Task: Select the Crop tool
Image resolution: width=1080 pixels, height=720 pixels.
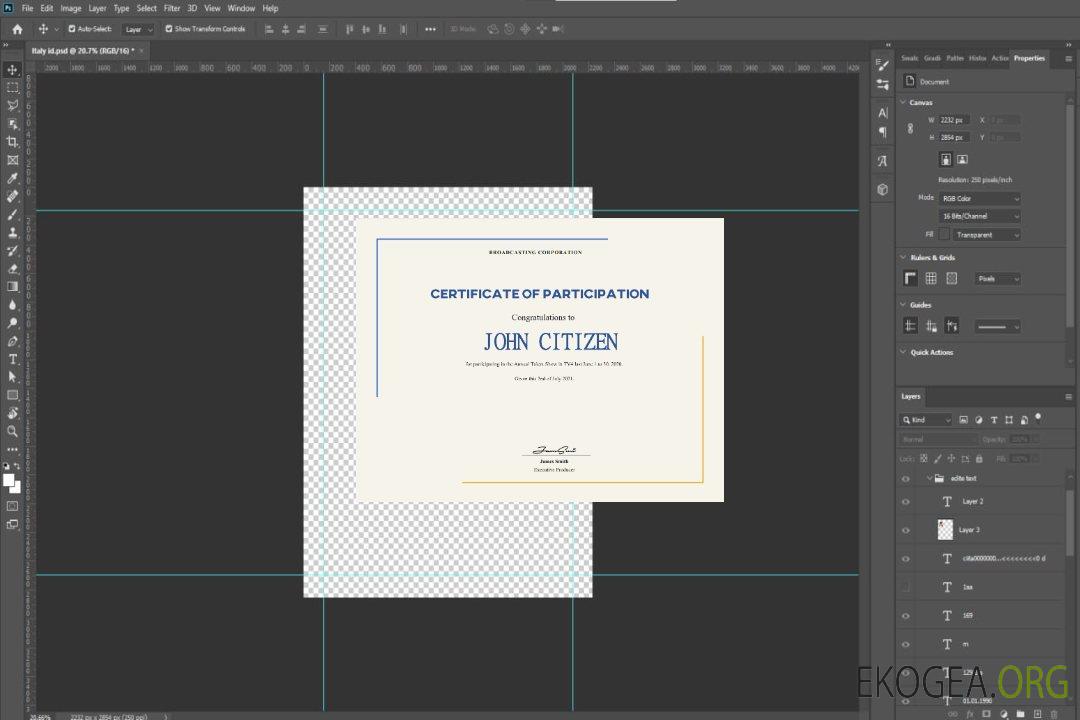Action: 13,142
